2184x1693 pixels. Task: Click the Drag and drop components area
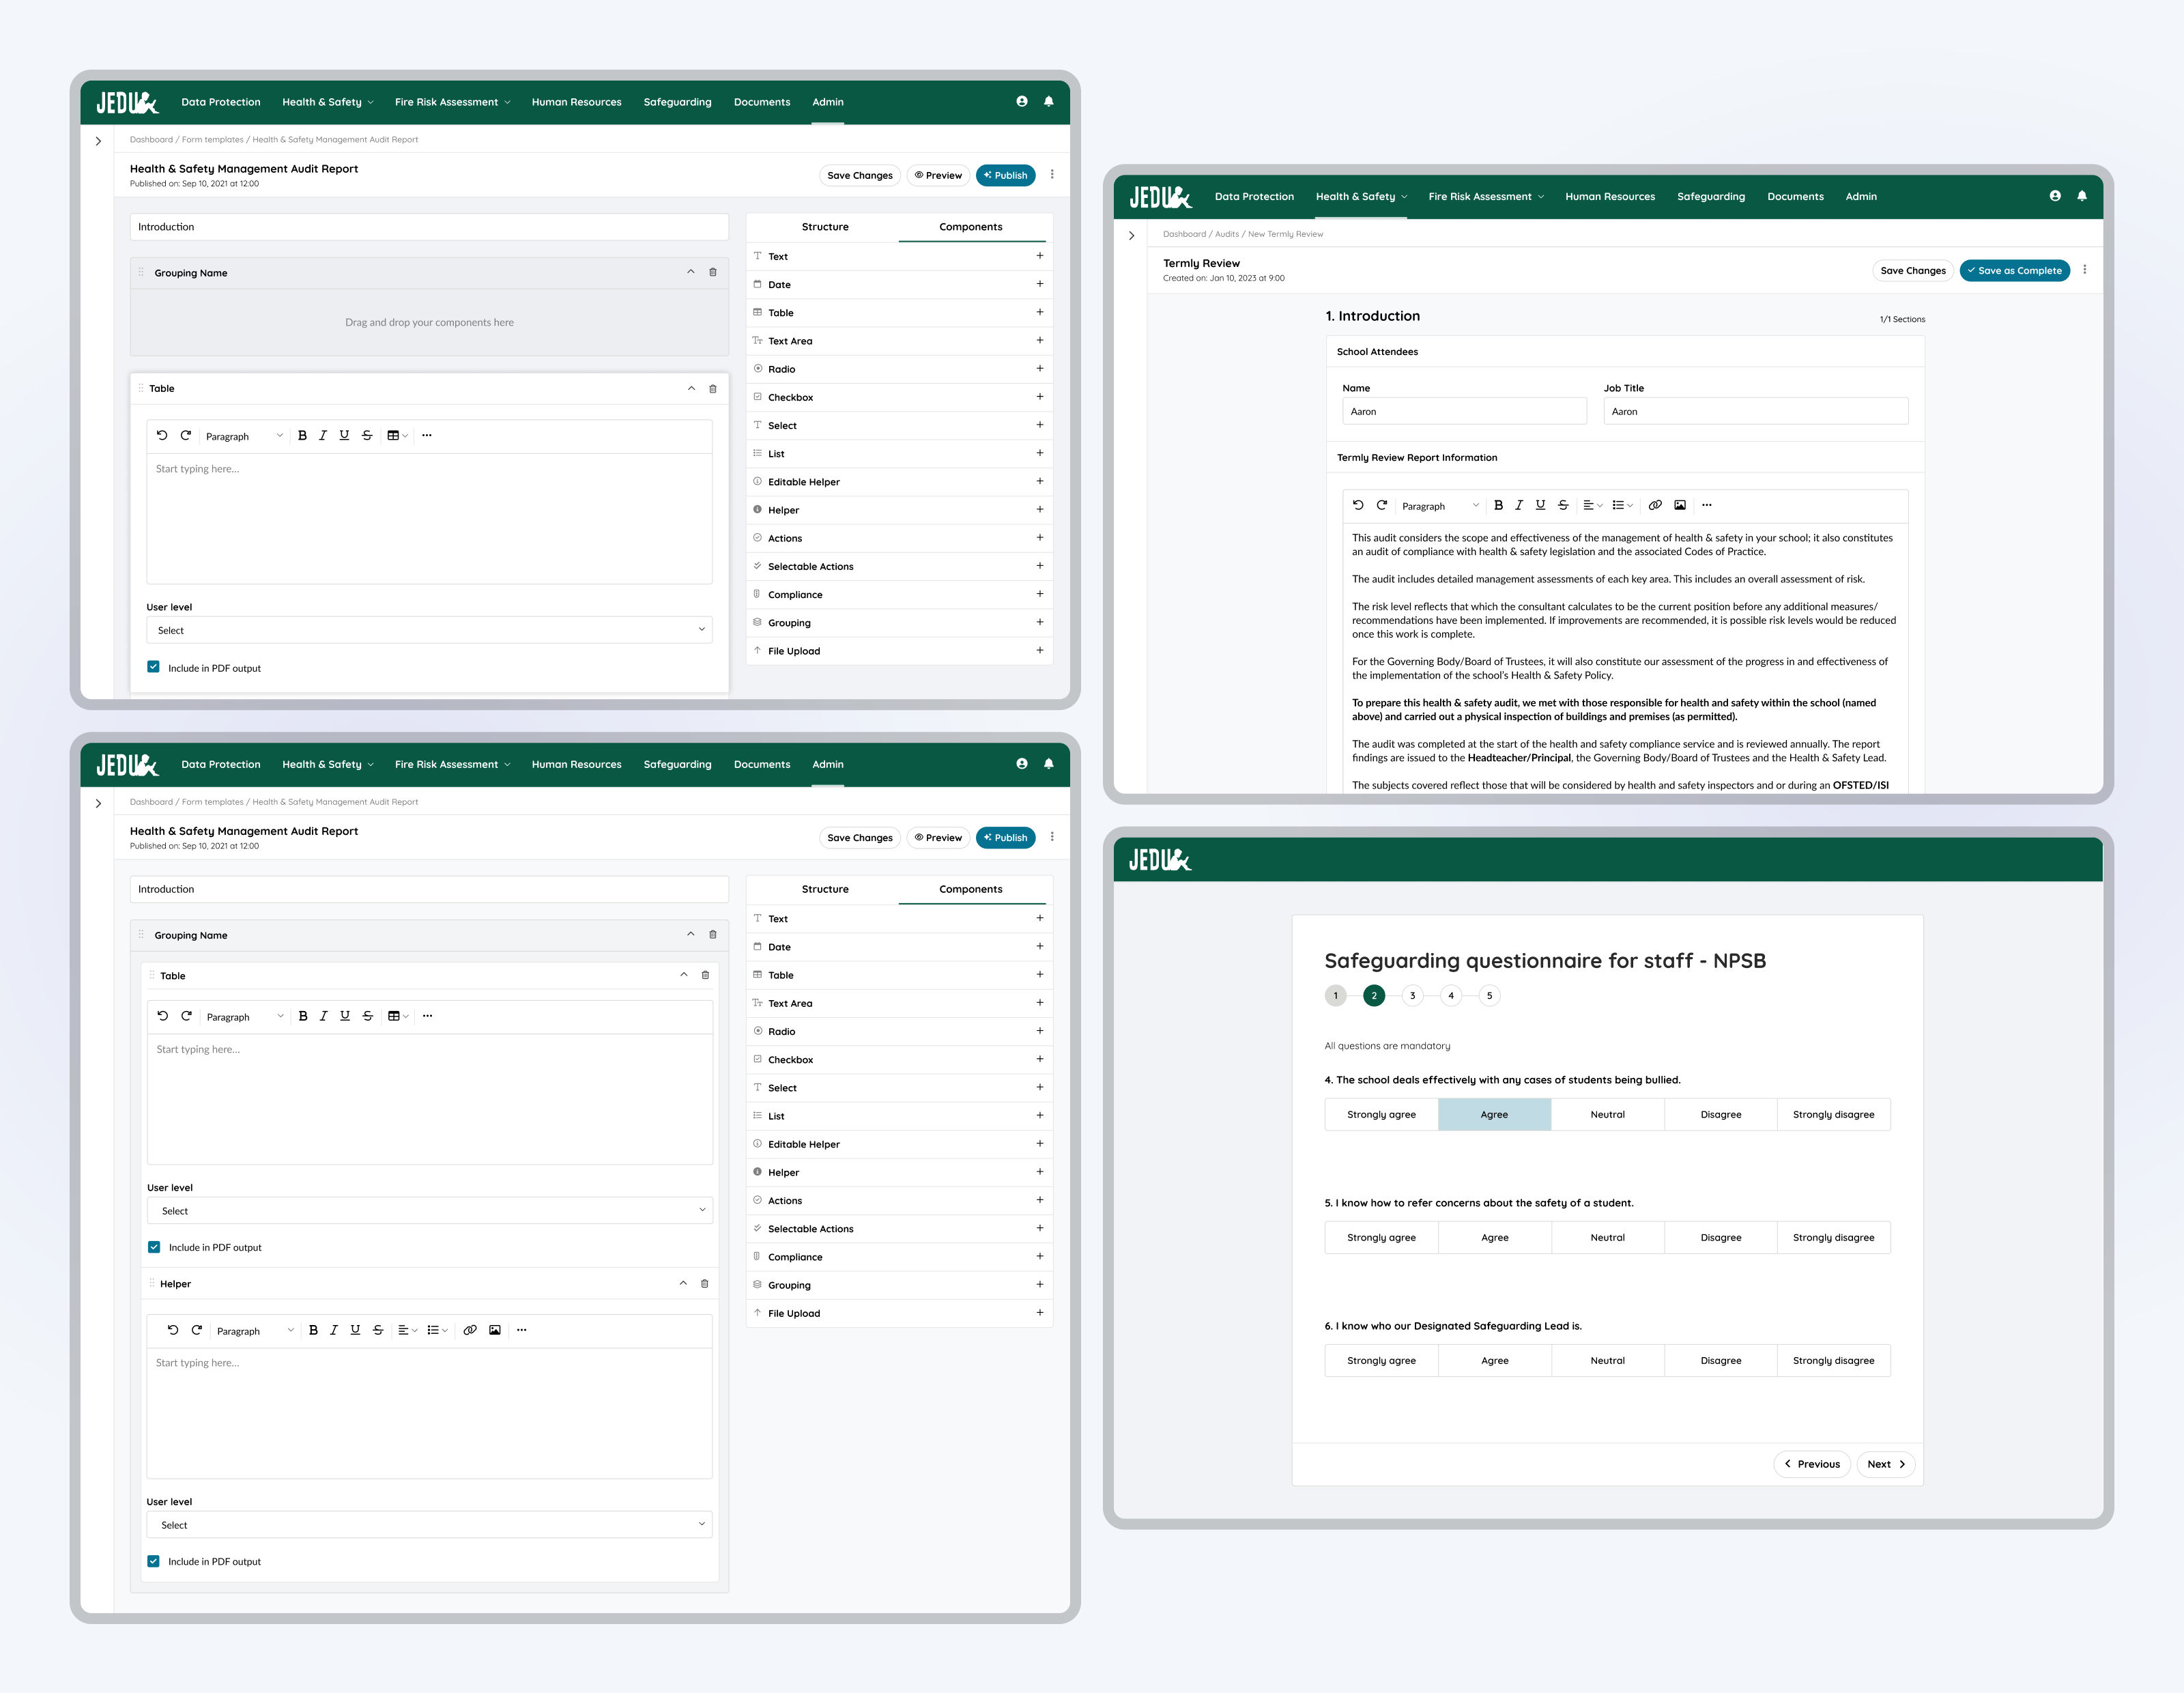(429, 322)
